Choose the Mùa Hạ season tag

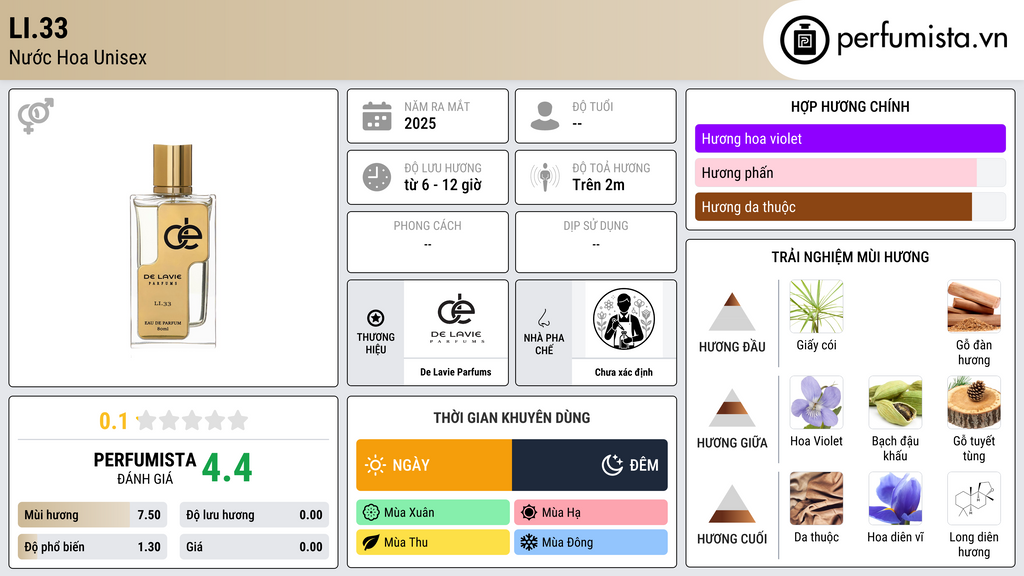[x=591, y=513]
